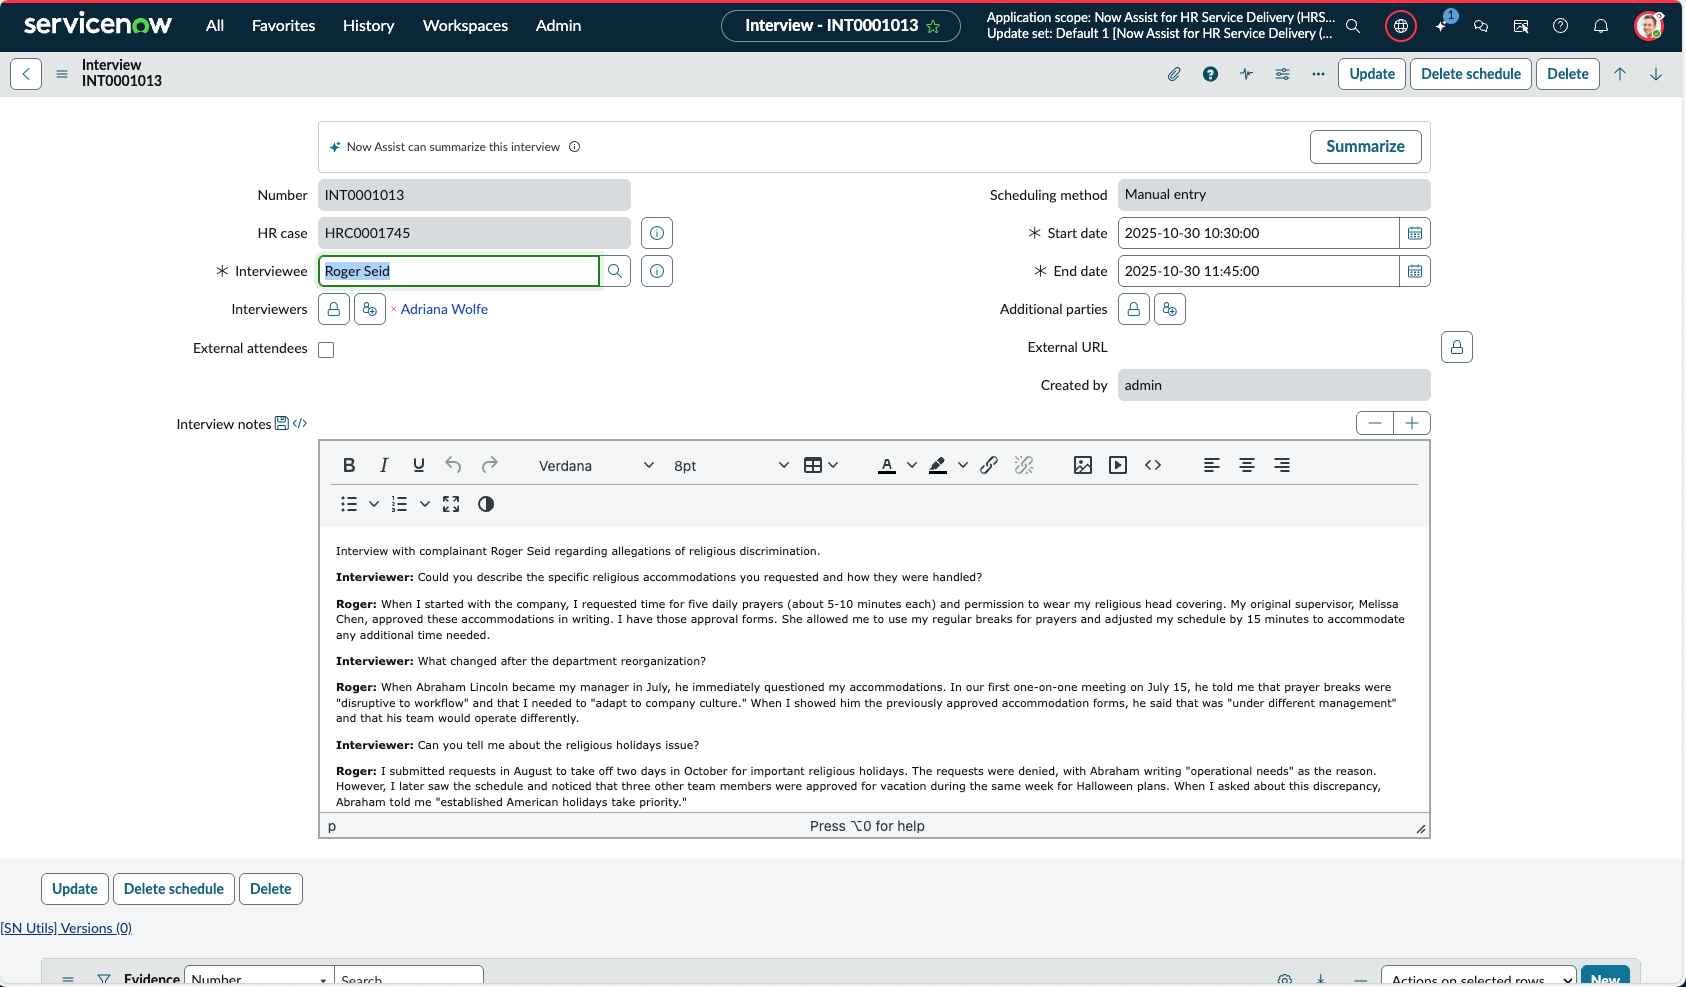The width and height of the screenshot is (1686, 987).
Task: Open more options ellipsis in form header
Action: point(1318,74)
